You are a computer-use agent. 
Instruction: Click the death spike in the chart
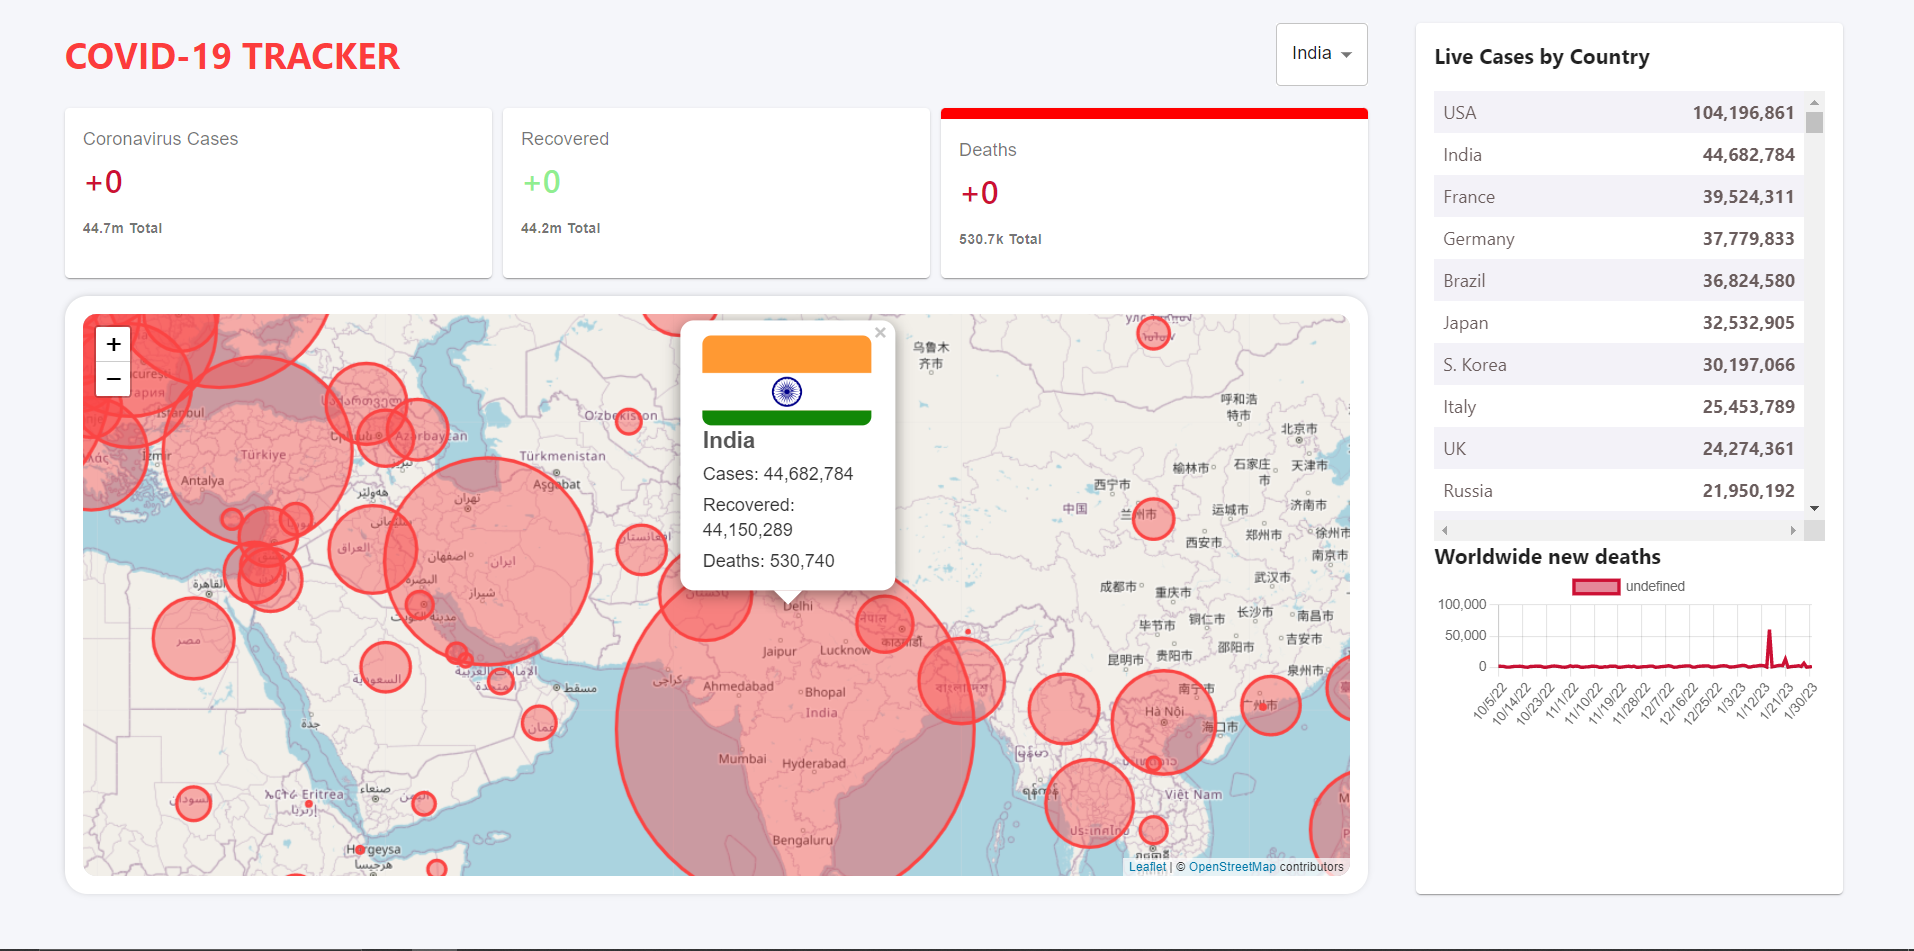point(1769,647)
